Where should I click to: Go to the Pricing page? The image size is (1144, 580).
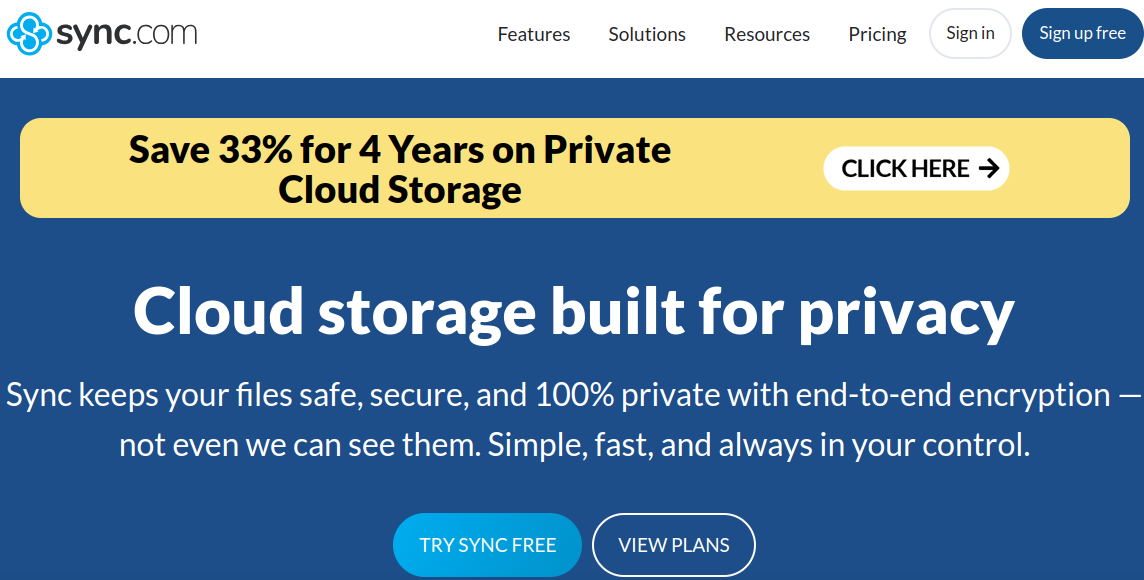[877, 34]
